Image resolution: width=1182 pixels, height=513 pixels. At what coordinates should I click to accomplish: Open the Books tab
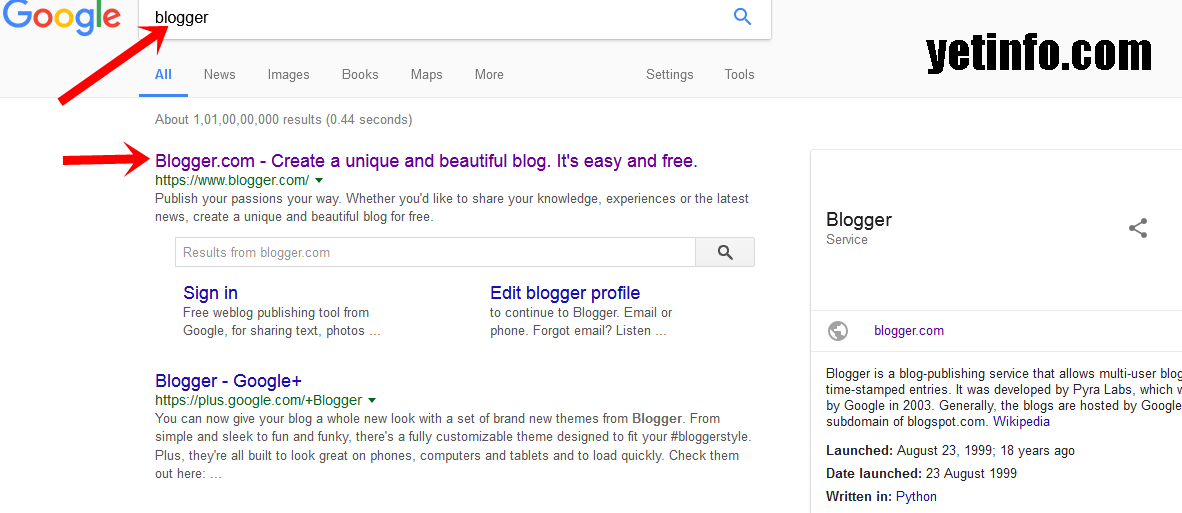[360, 74]
